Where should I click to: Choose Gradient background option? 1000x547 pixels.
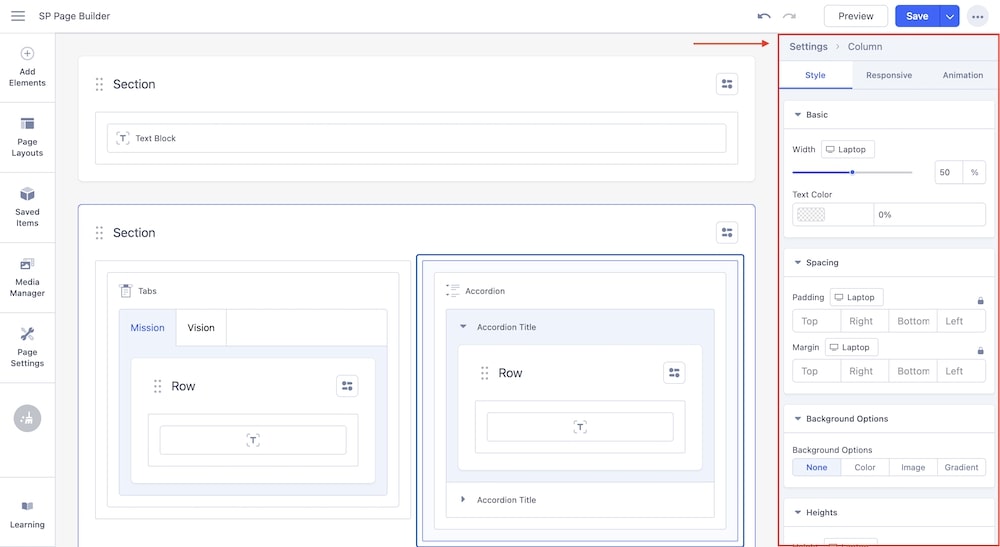pyautogui.click(x=962, y=467)
